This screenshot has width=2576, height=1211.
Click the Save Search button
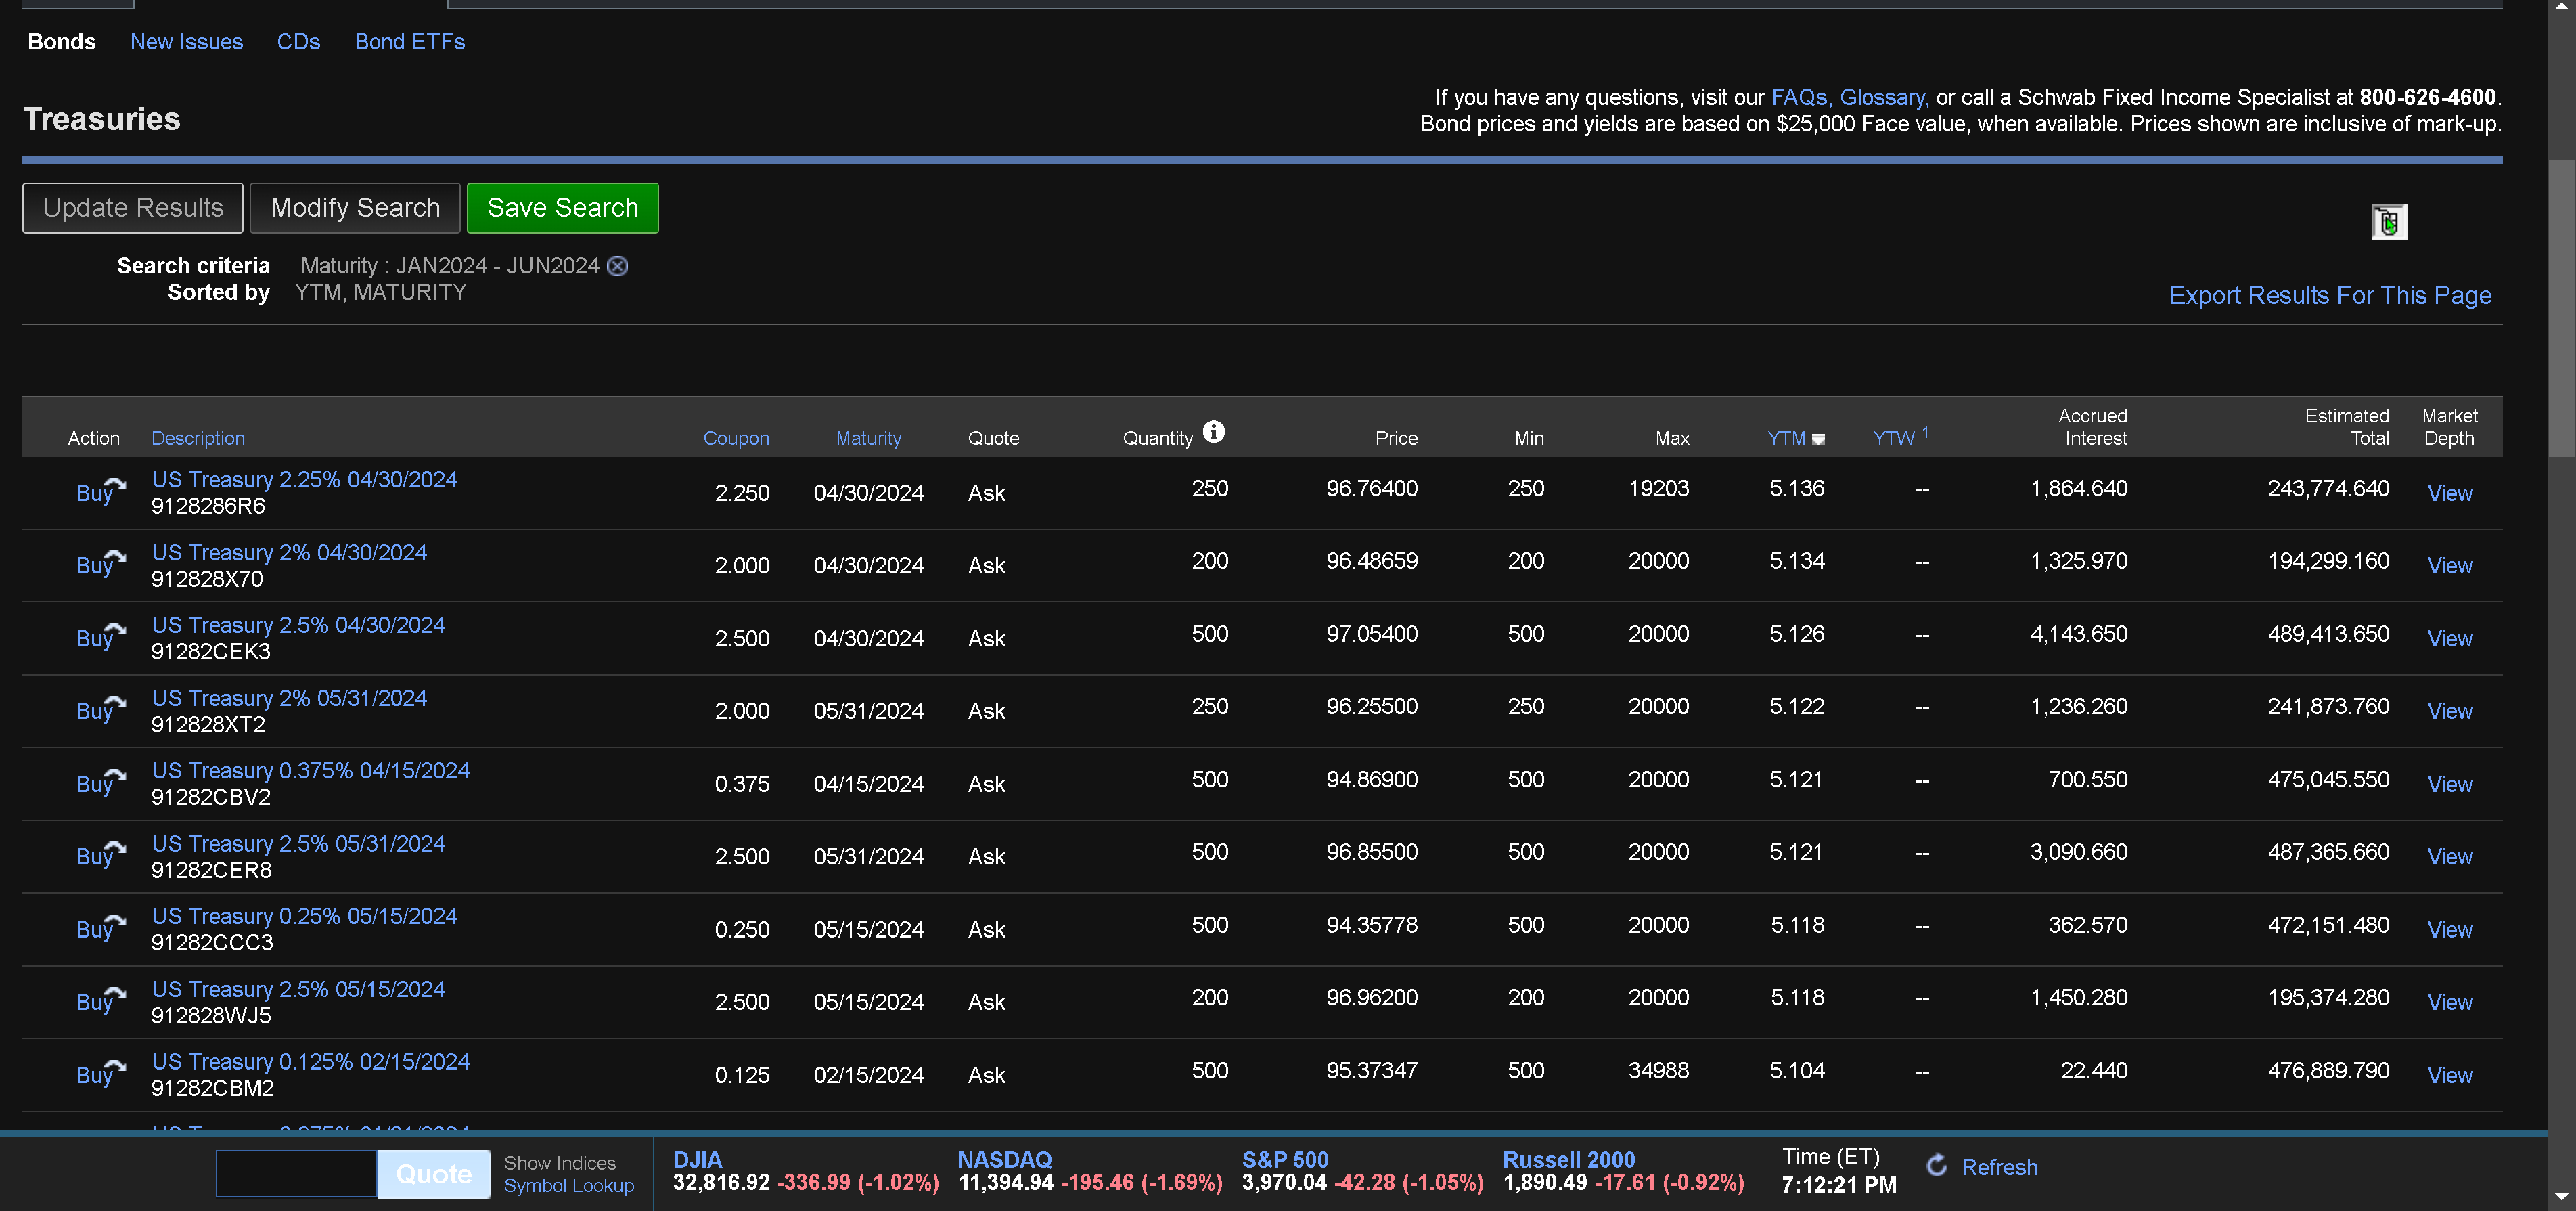(563, 208)
